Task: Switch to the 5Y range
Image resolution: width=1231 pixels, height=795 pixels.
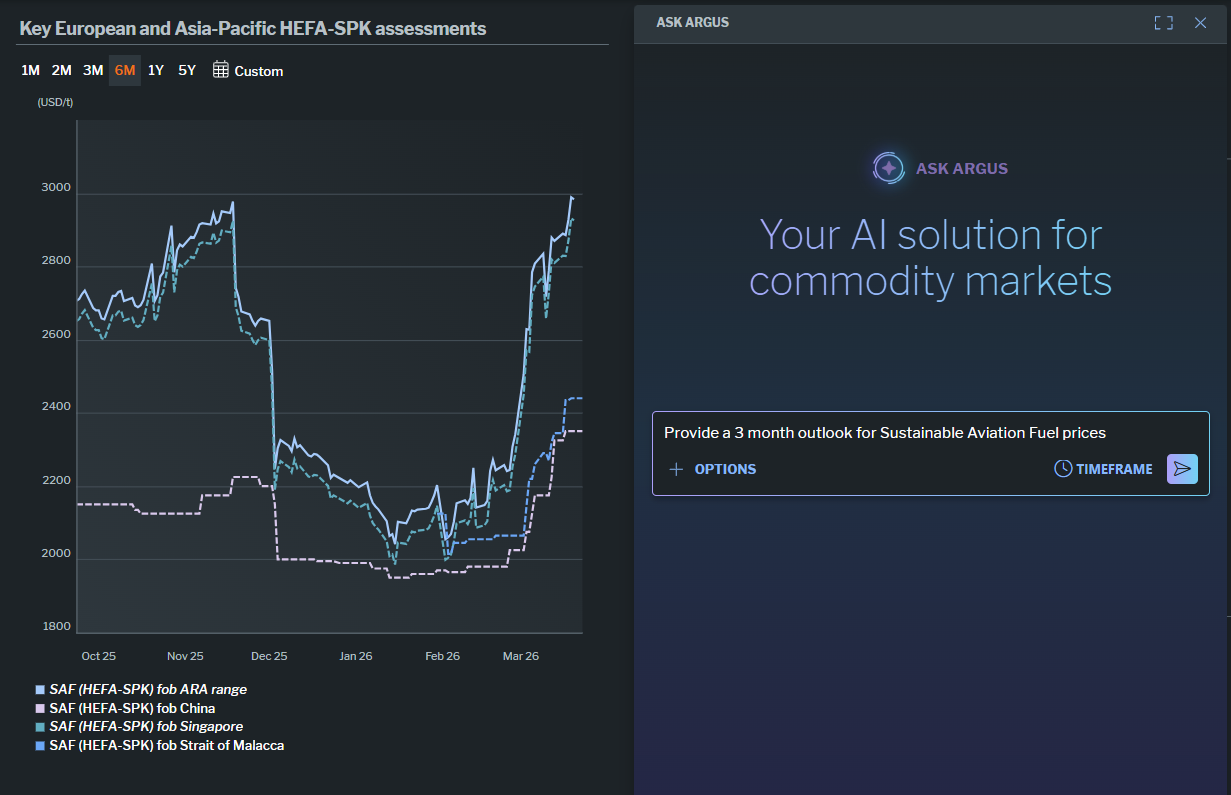Action: coord(187,70)
